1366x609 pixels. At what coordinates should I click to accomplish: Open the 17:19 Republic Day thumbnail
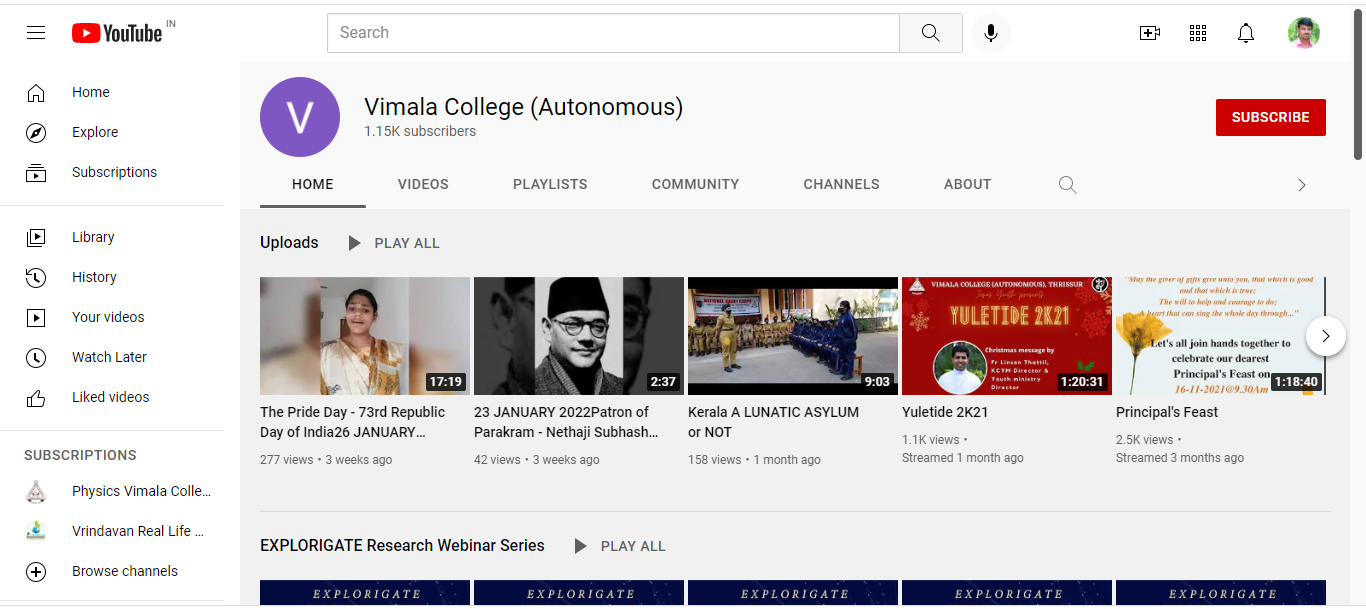[x=365, y=336]
